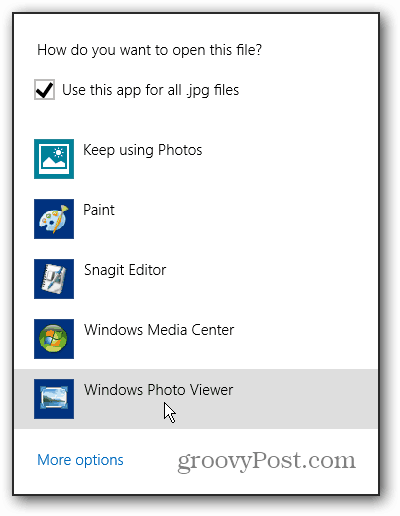This screenshot has width=400, height=516.
Task: Click the 'Use this app for all .jpg files' label
Action: tap(151, 90)
